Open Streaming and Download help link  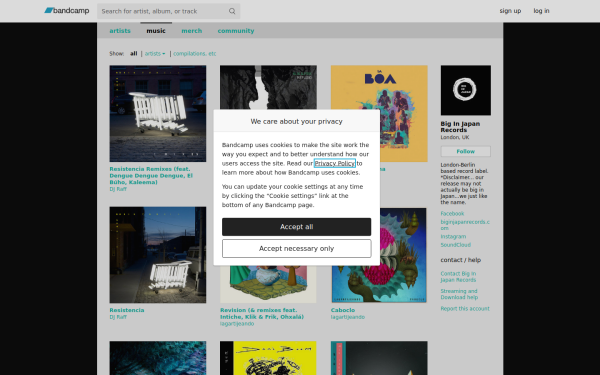pyautogui.click(x=459, y=294)
